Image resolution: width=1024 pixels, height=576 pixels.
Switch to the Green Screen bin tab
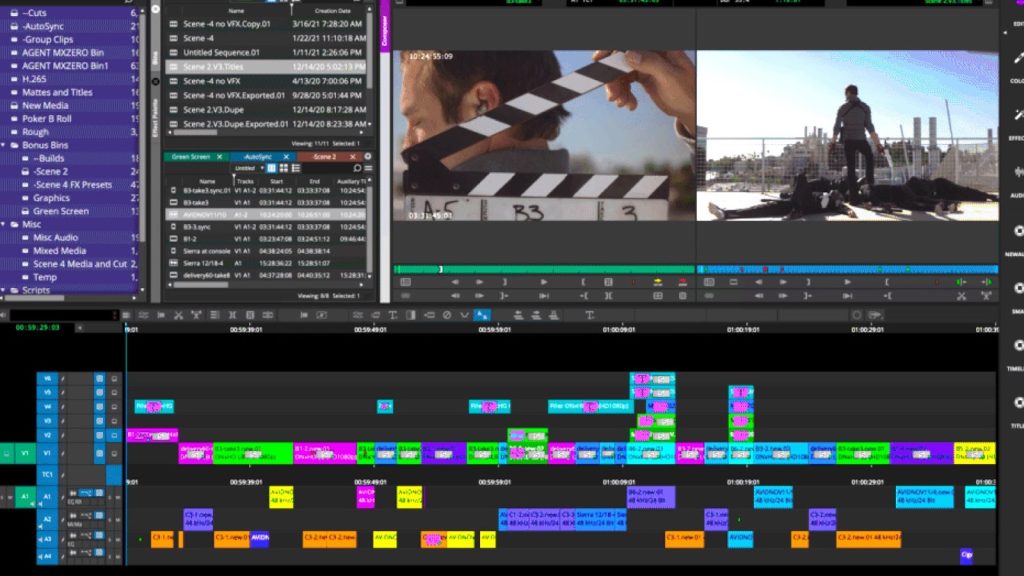pyautogui.click(x=187, y=156)
